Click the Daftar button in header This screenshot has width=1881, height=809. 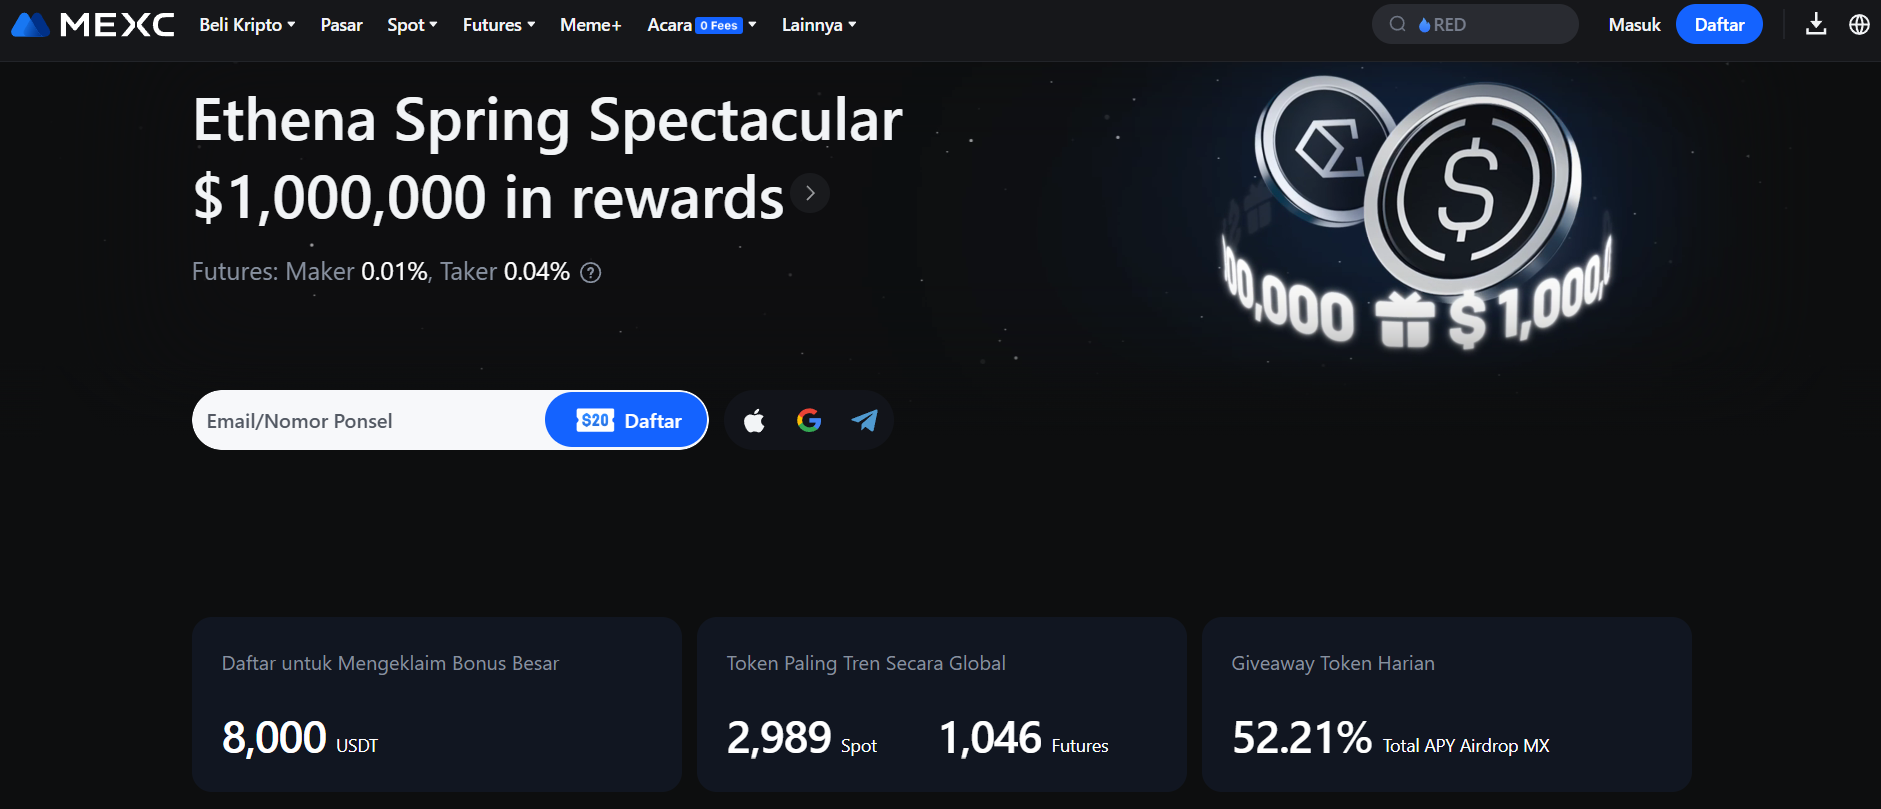pyautogui.click(x=1719, y=24)
